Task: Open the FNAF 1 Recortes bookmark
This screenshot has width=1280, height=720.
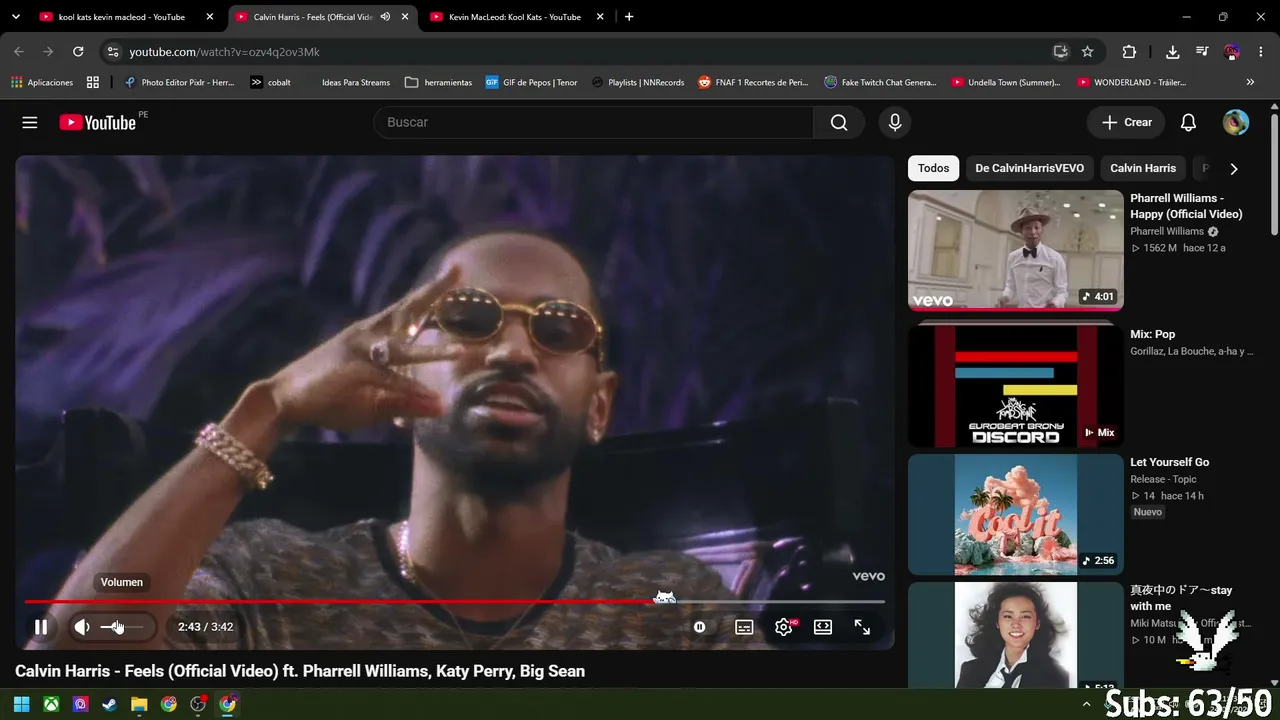Action: [x=753, y=82]
